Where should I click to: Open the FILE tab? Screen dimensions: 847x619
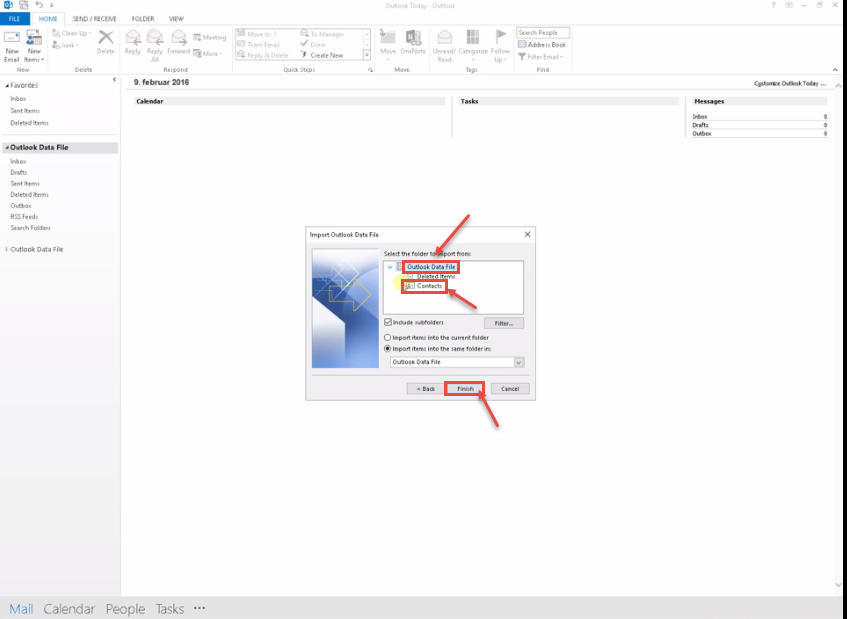pos(16,19)
